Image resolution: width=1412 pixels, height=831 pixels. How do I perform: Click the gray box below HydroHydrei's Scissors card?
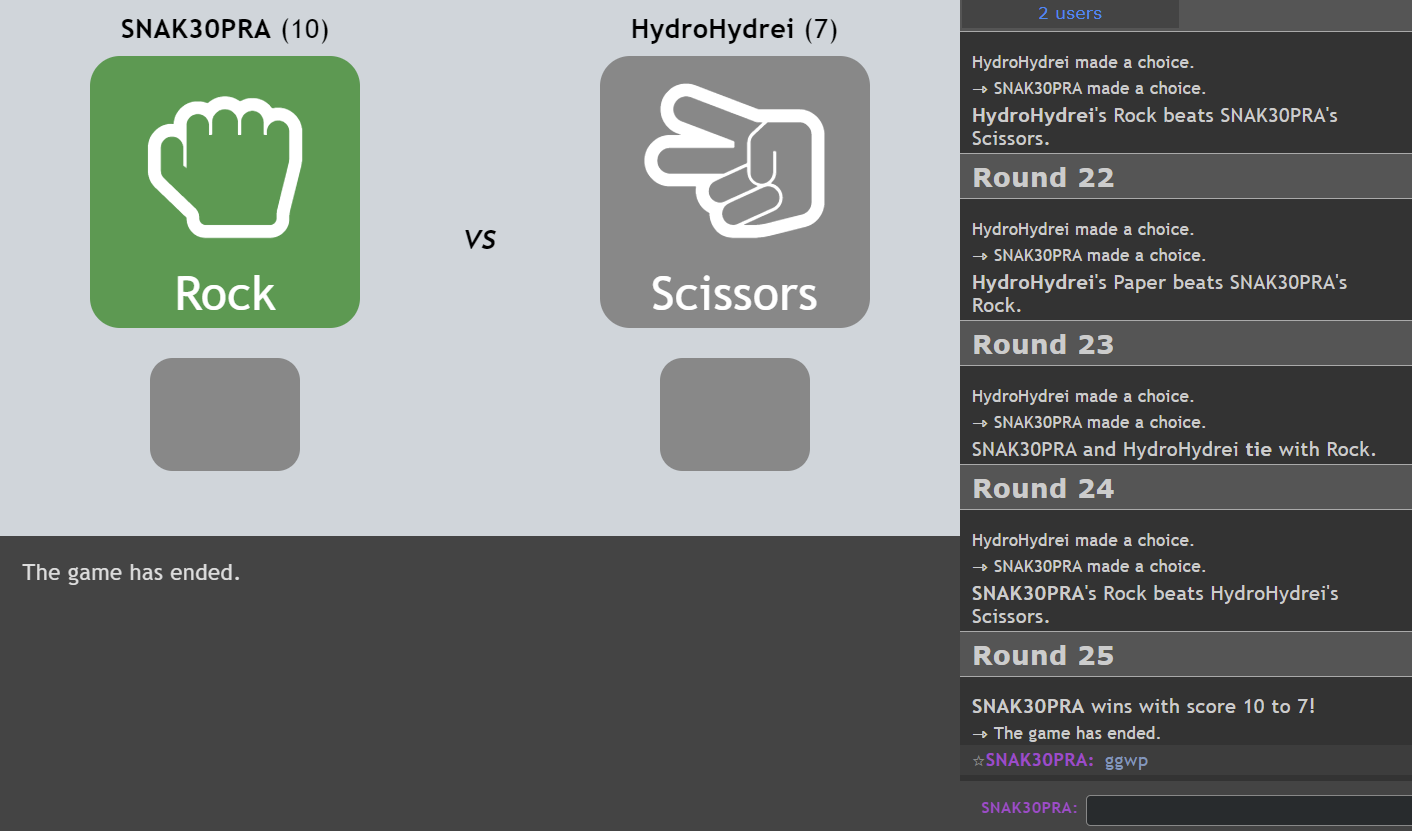point(735,414)
